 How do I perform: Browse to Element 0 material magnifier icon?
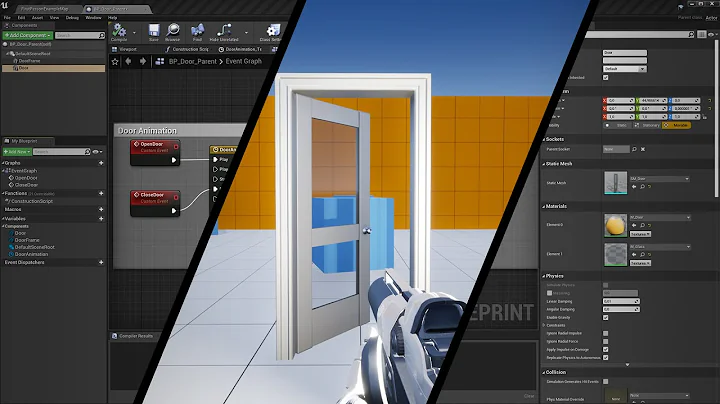point(642,225)
